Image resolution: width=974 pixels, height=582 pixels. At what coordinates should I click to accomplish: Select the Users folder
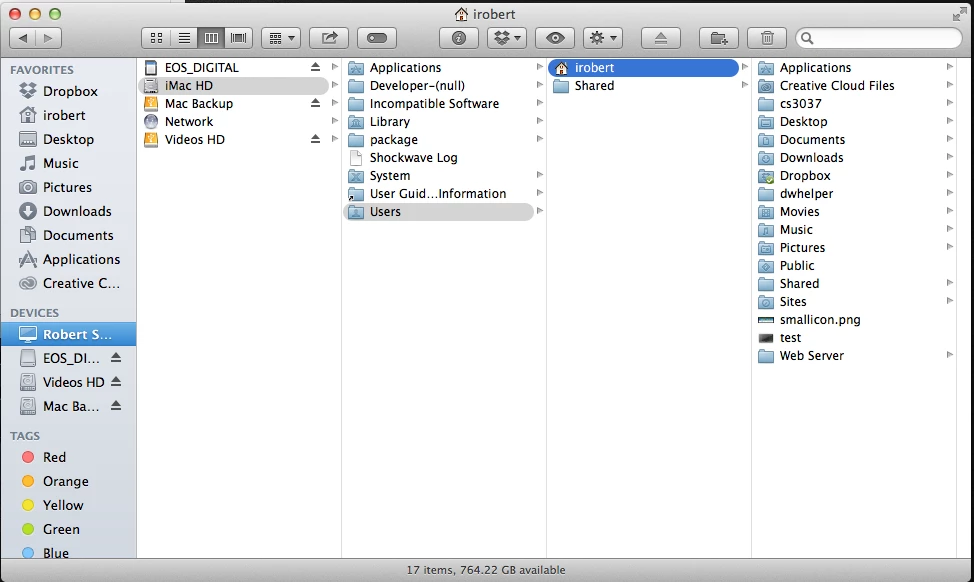[x=438, y=212]
